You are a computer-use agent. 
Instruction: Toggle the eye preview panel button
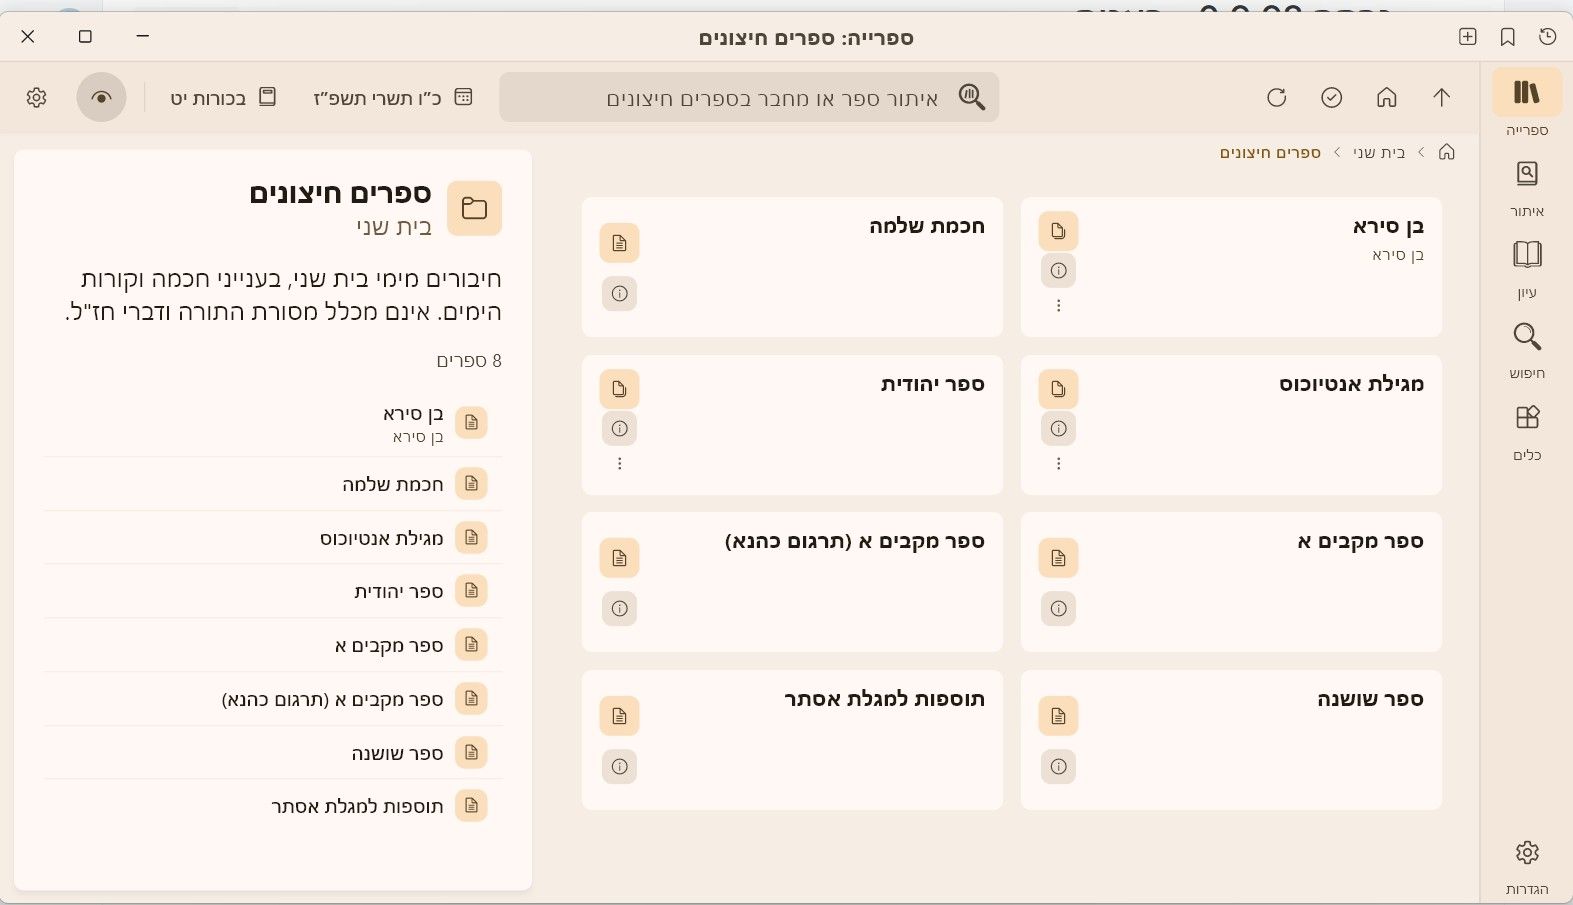tap(101, 97)
